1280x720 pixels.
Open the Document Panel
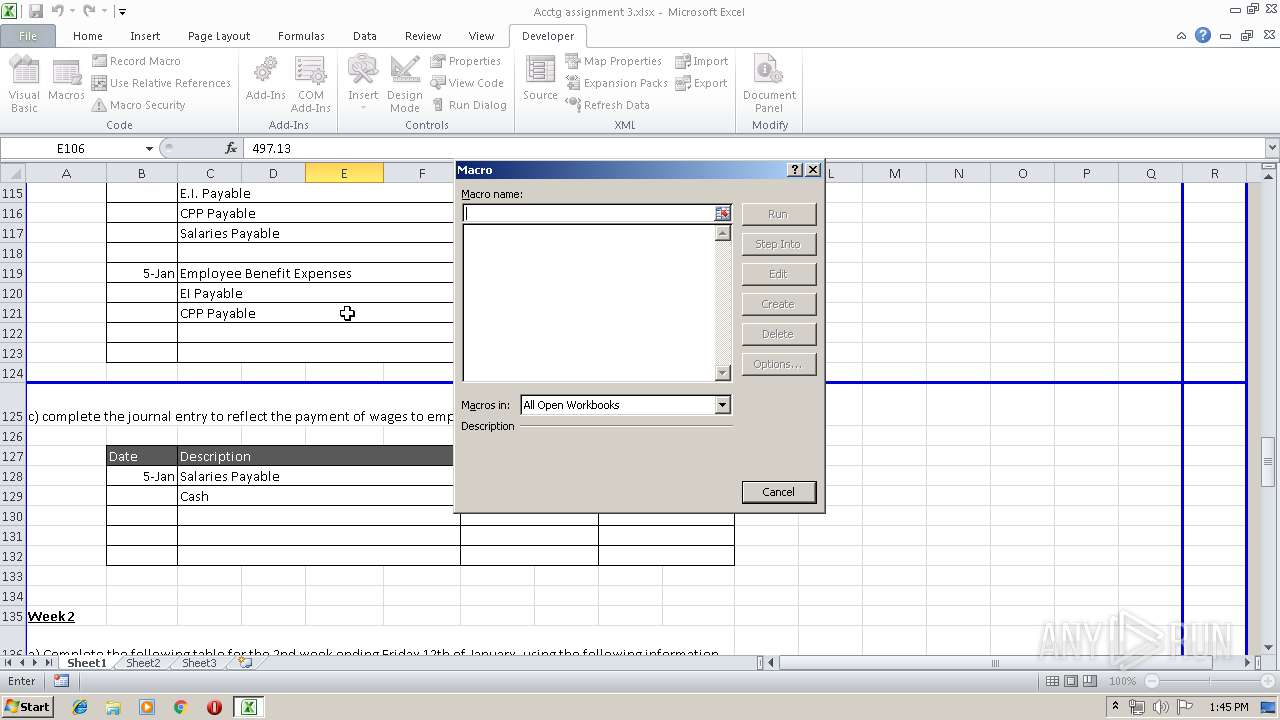(769, 84)
